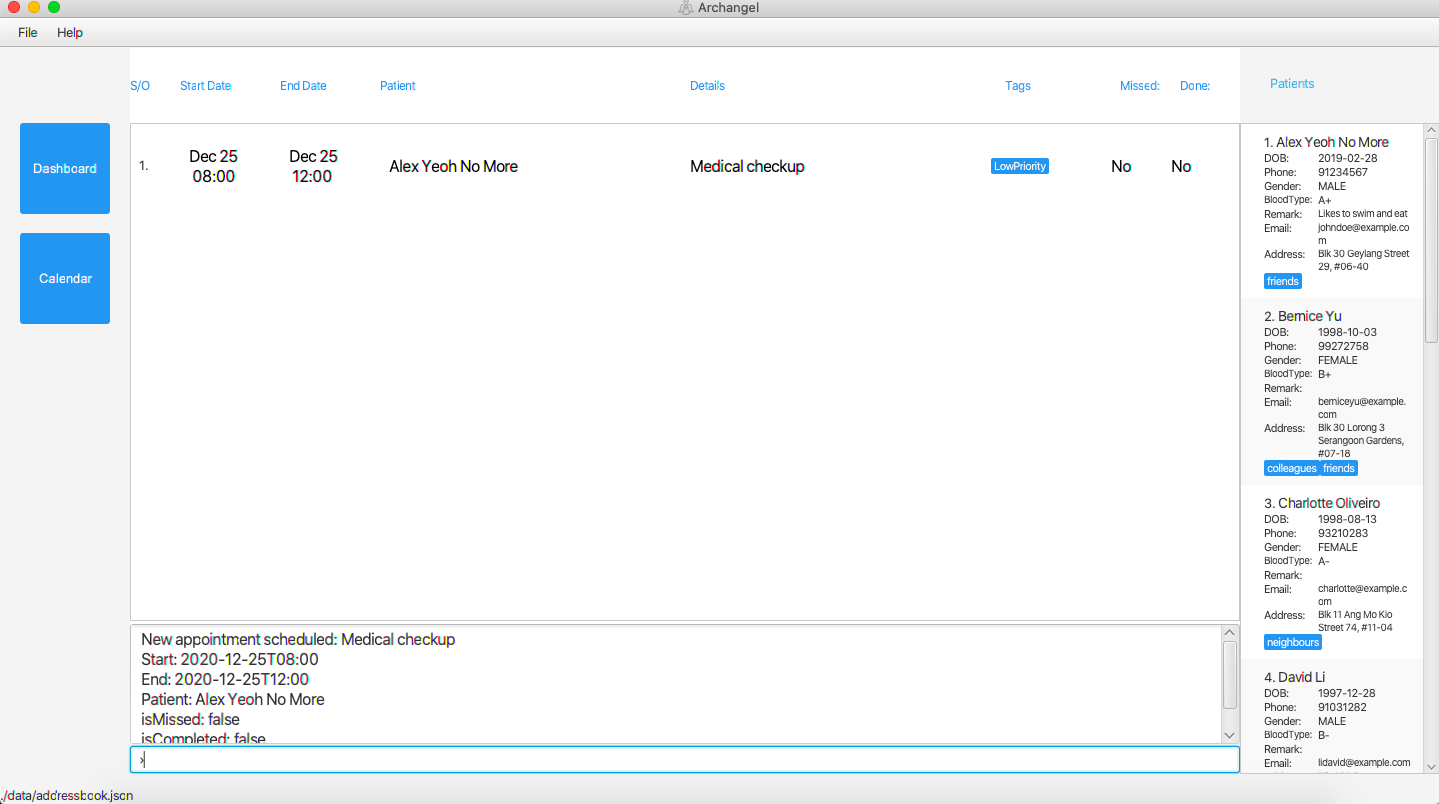Image resolution: width=1439 pixels, height=804 pixels.
Task: Click the Missed column header
Action: tap(1139, 86)
